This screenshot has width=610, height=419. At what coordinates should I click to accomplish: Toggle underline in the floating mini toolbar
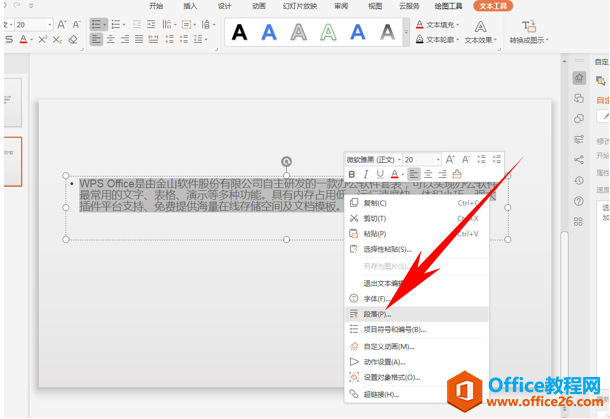(x=382, y=175)
